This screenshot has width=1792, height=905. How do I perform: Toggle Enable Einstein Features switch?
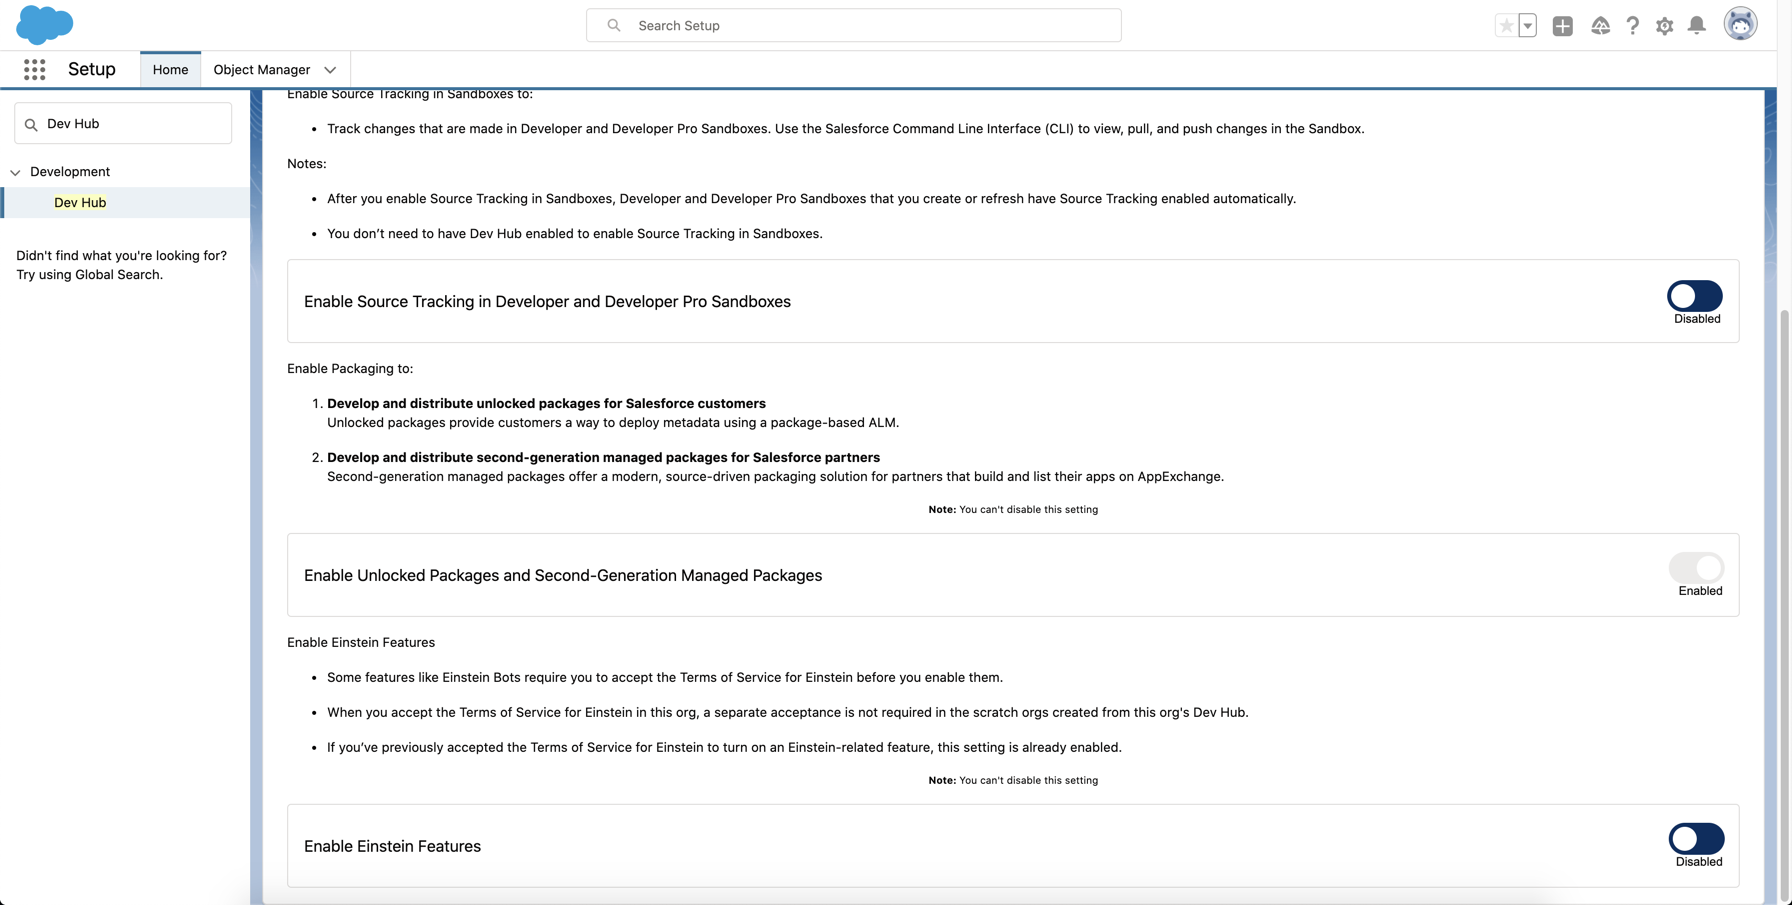1696,838
